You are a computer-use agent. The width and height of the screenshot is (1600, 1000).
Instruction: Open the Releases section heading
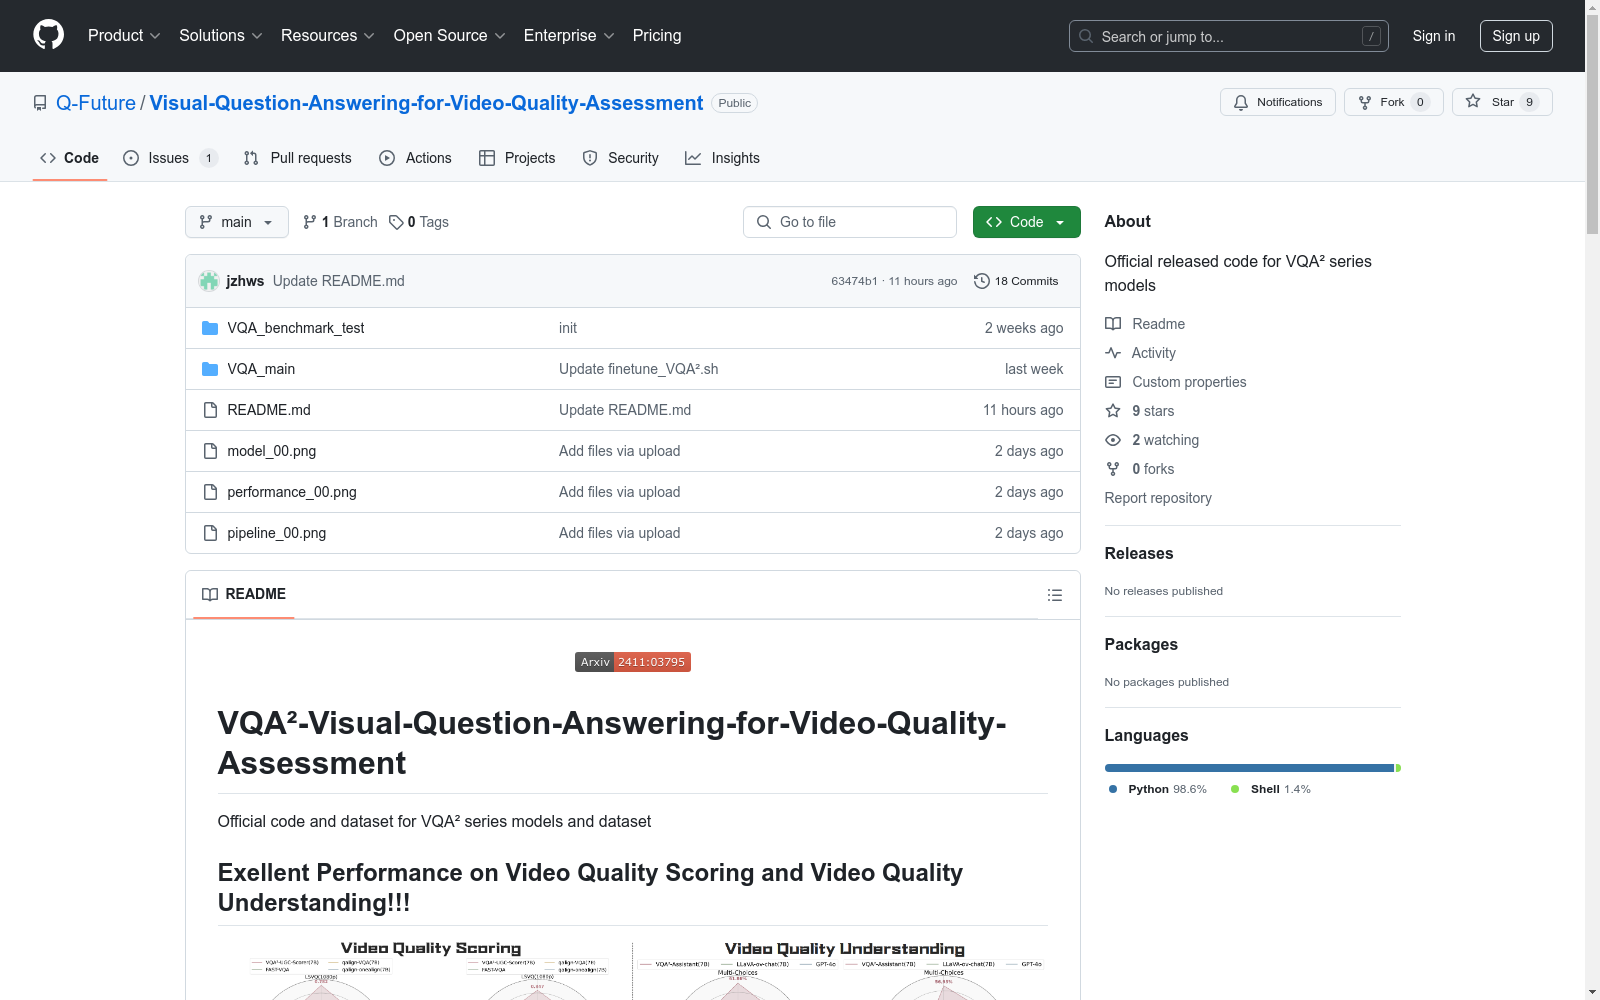point(1139,553)
